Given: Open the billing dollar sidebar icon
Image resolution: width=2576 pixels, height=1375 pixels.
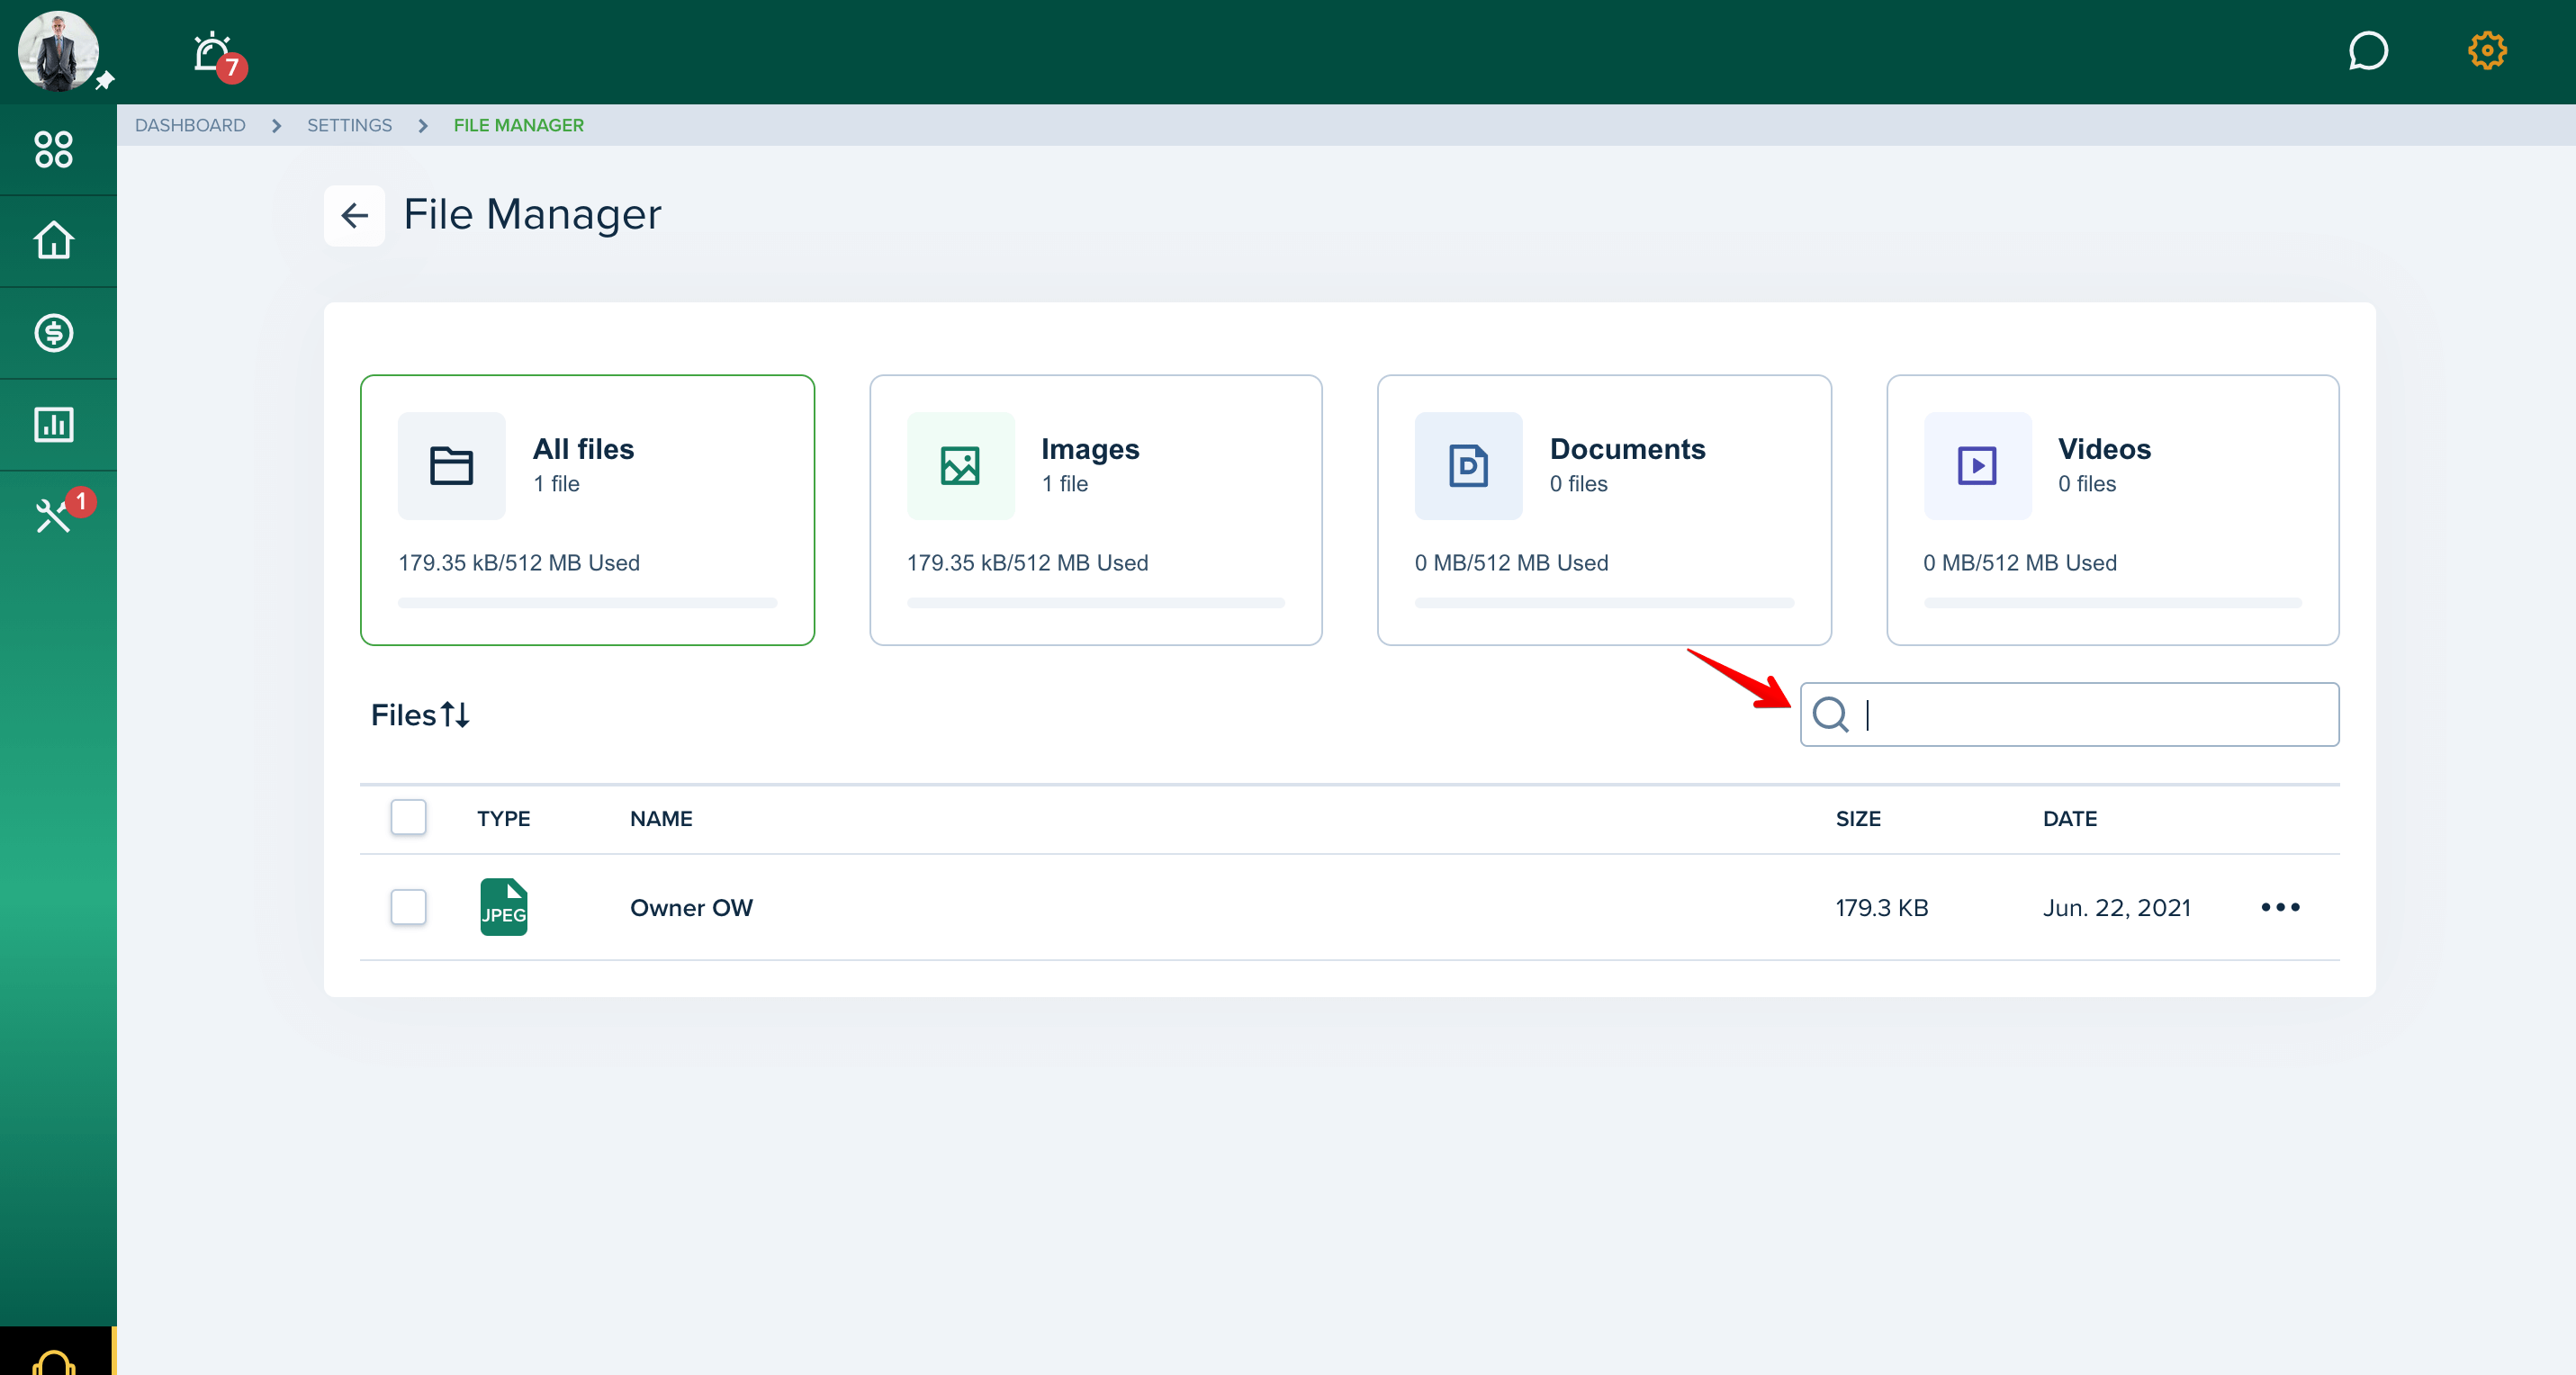Looking at the screenshot, I should [x=54, y=332].
